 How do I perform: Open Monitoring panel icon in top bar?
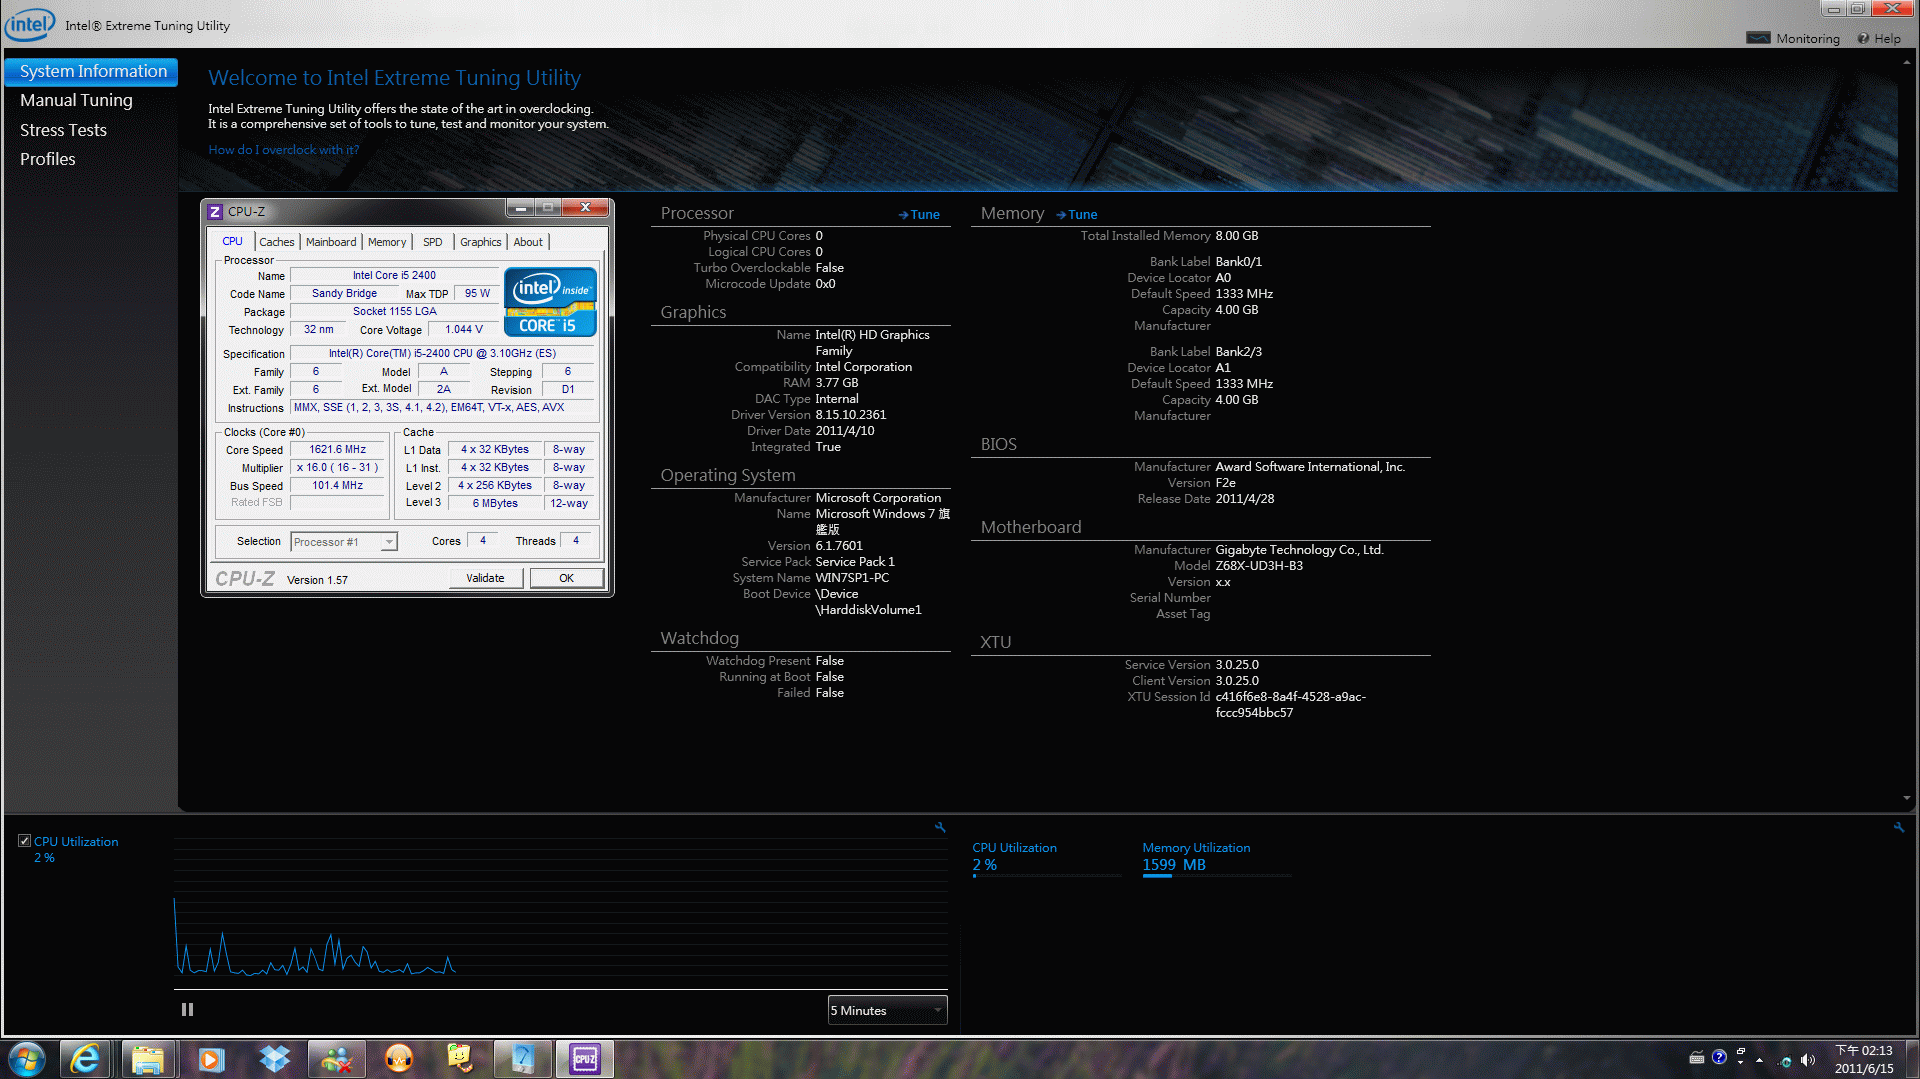tap(1758, 38)
